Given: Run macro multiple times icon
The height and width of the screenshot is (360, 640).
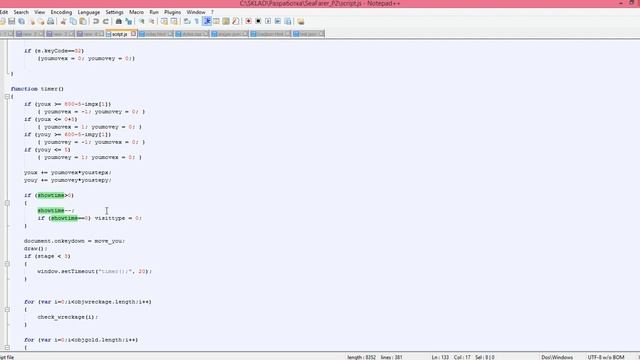Looking at the screenshot, I should tap(278, 21).
